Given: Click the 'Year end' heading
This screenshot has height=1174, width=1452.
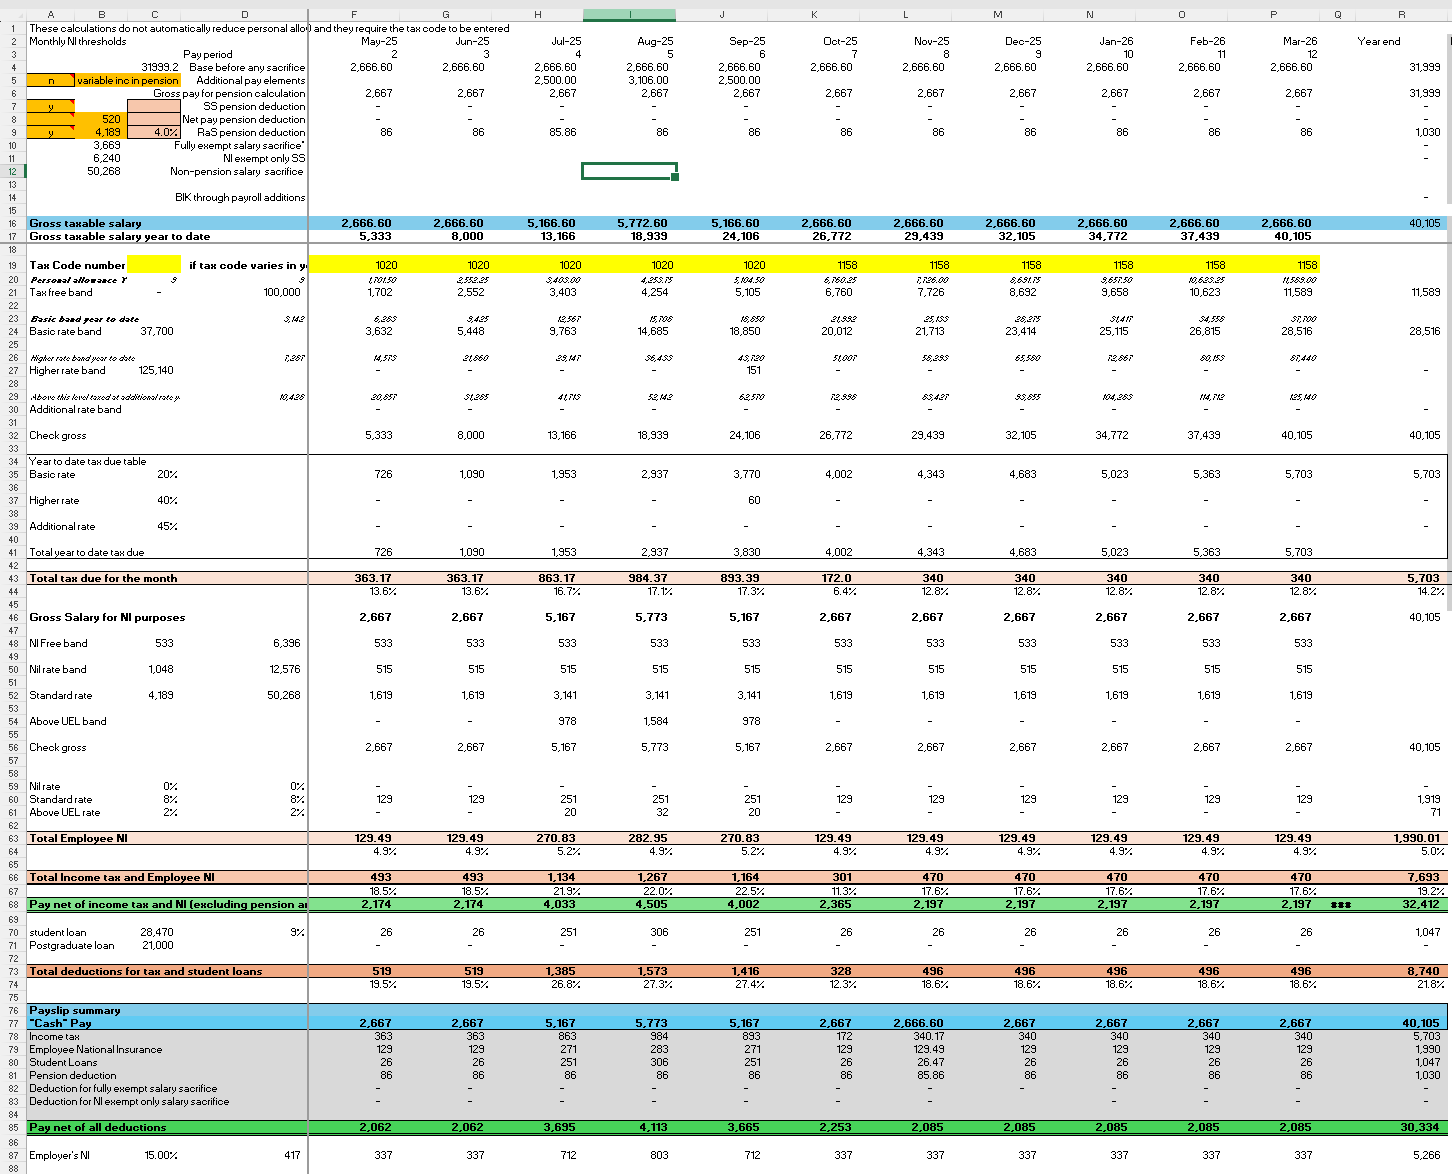Looking at the screenshot, I should click(1378, 41).
